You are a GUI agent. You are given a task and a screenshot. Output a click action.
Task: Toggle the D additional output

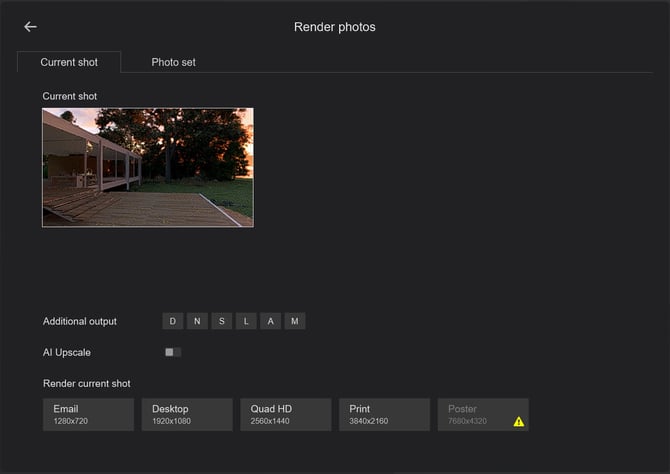pyautogui.click(x=173, y=321)
